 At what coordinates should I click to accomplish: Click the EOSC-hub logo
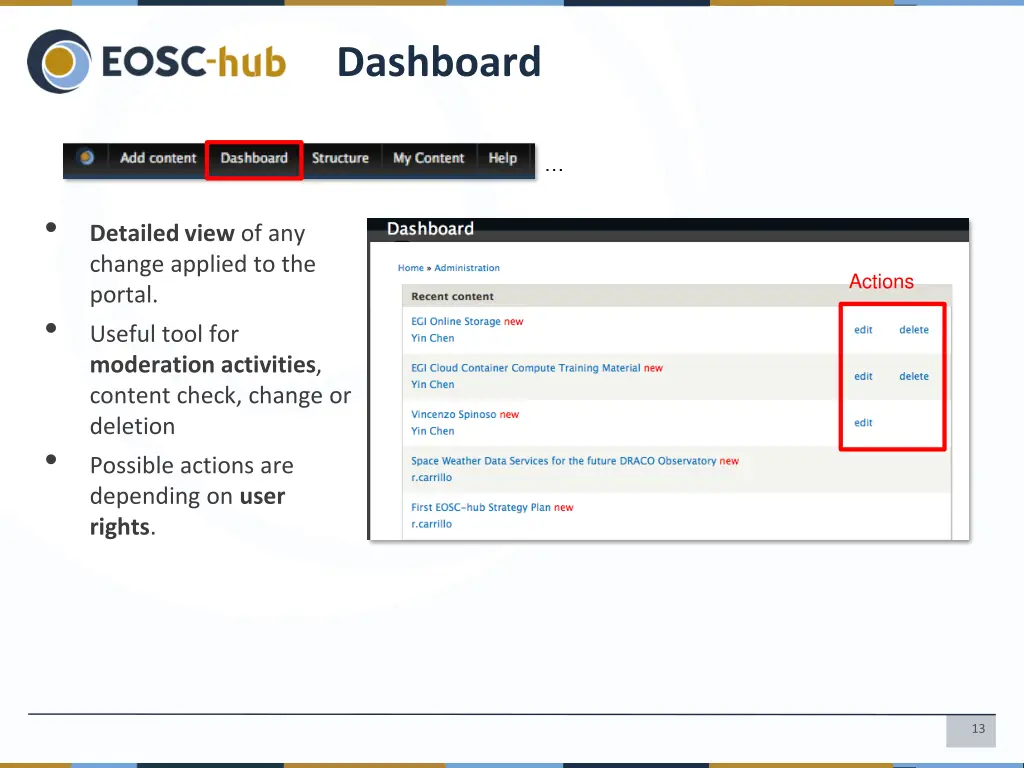(x=157, y=61)
